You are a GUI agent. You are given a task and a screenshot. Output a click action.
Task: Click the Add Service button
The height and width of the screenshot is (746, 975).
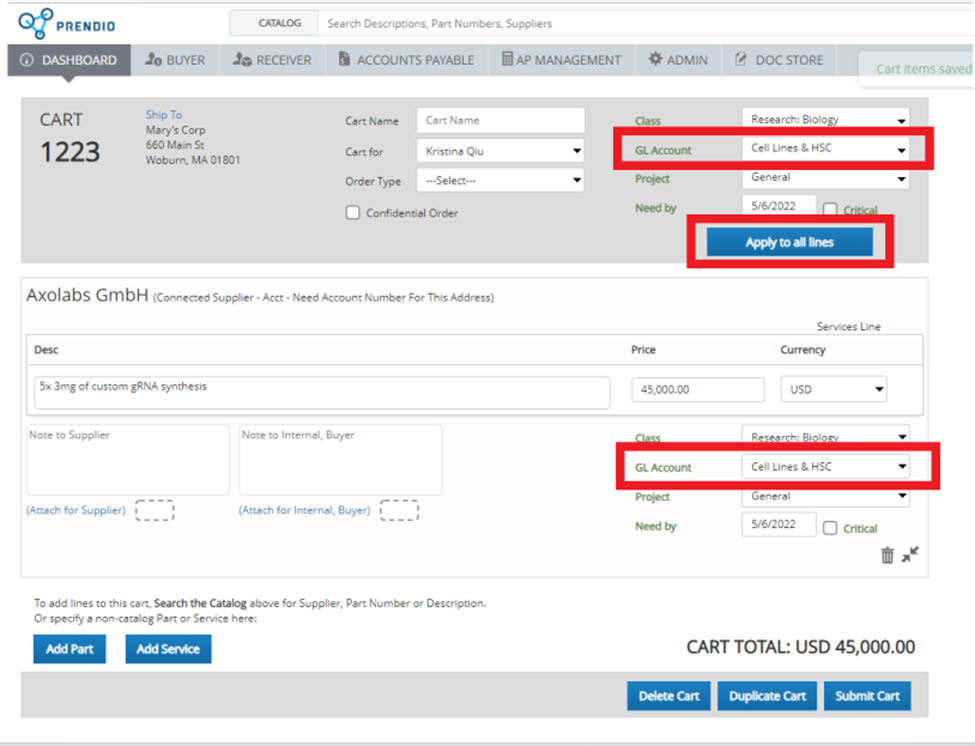click(x=168, y=649)
